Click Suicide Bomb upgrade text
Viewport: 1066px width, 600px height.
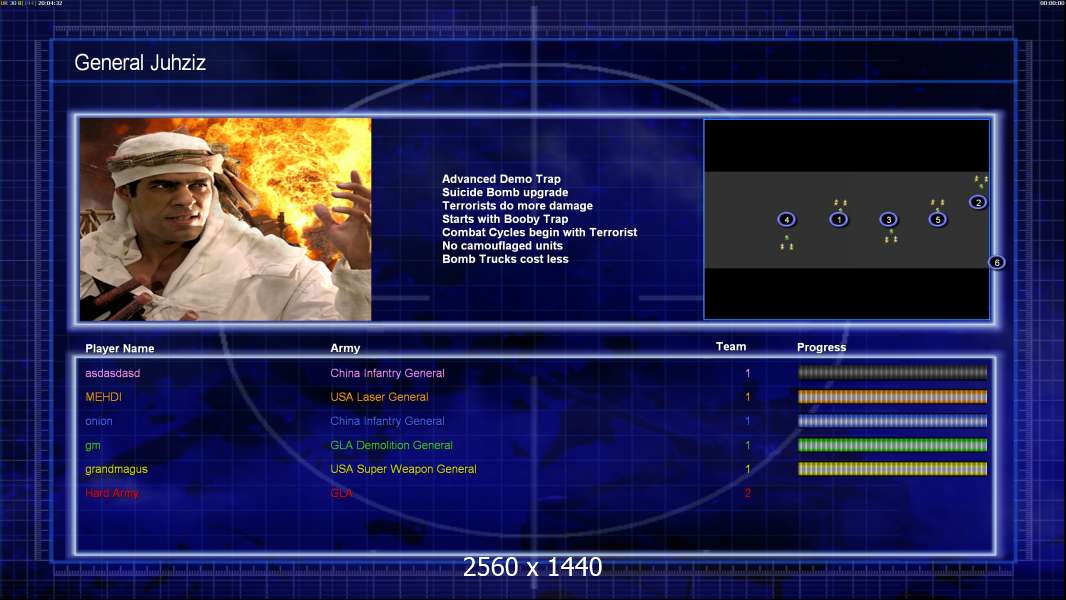pos(505,192)
